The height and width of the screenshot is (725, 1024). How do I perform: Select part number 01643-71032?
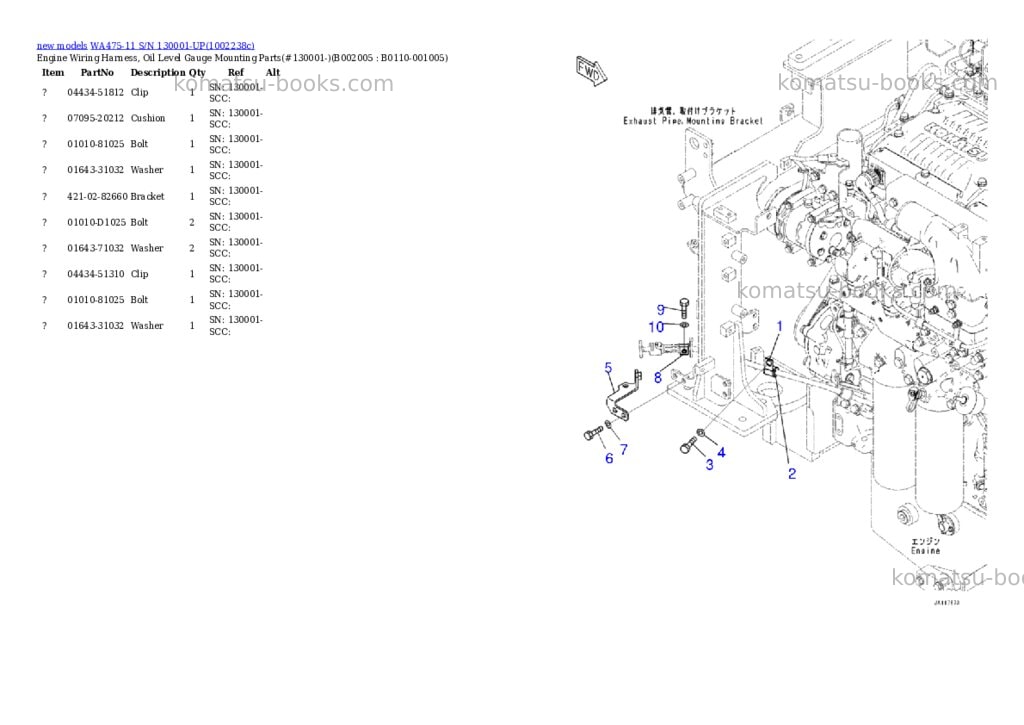[95, 248]
